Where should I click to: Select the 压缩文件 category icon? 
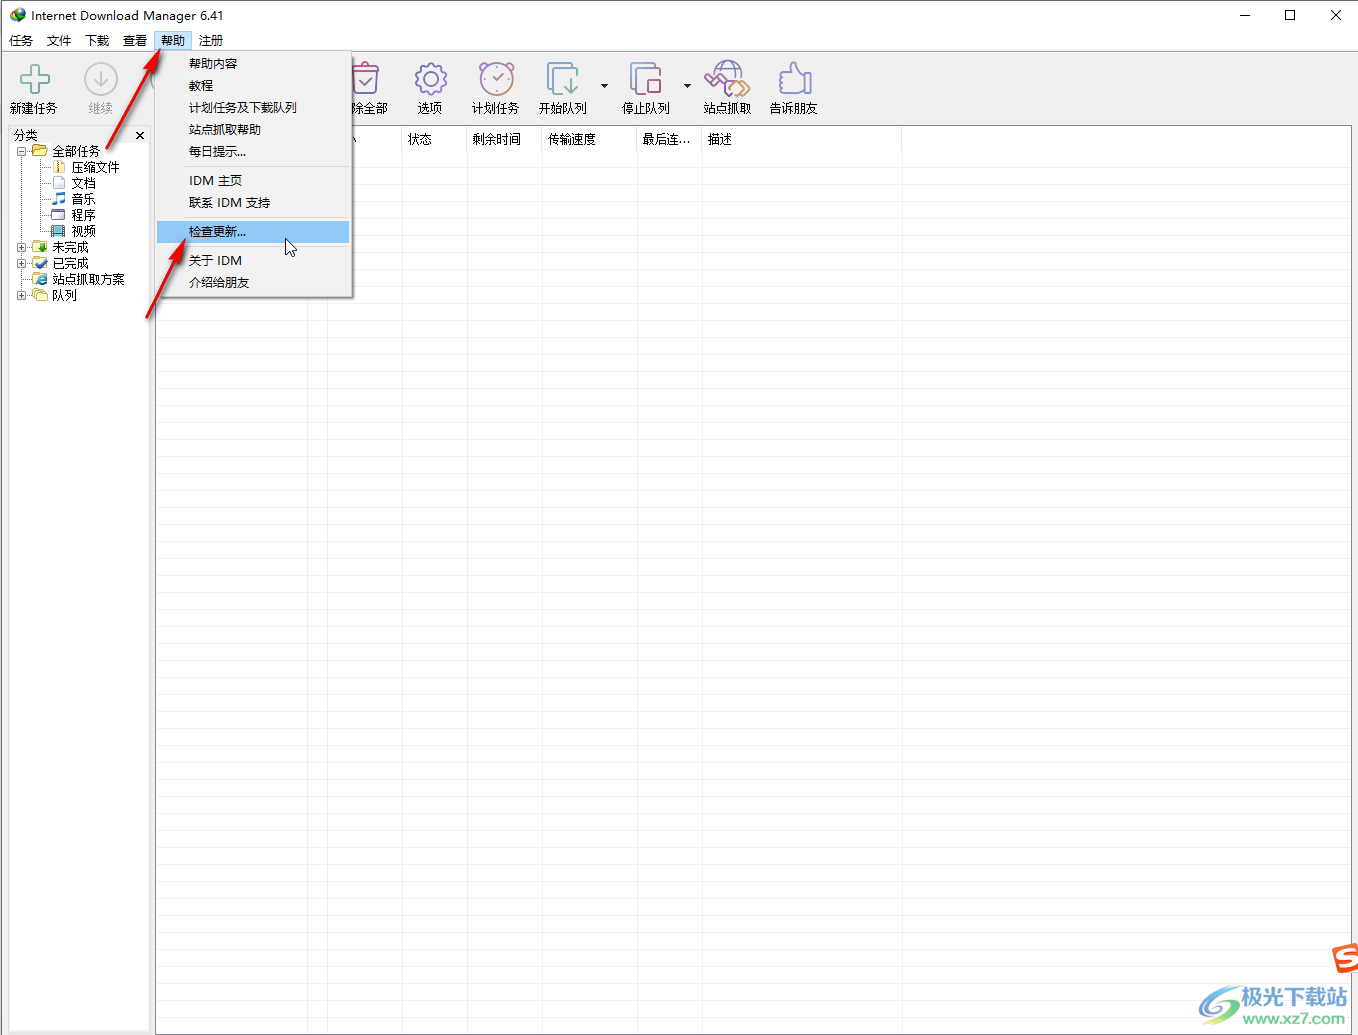(59, 167)
